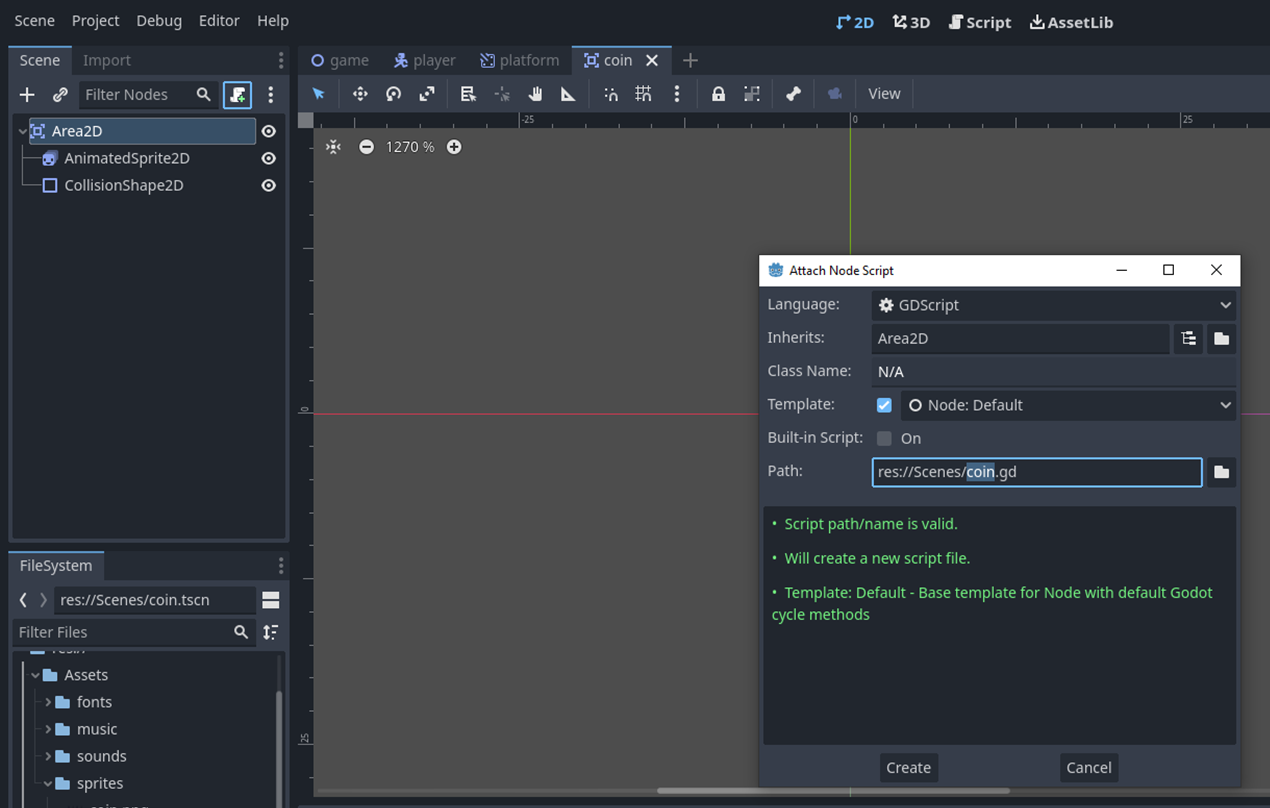Switch to the game scene tab

pos(340,60)
